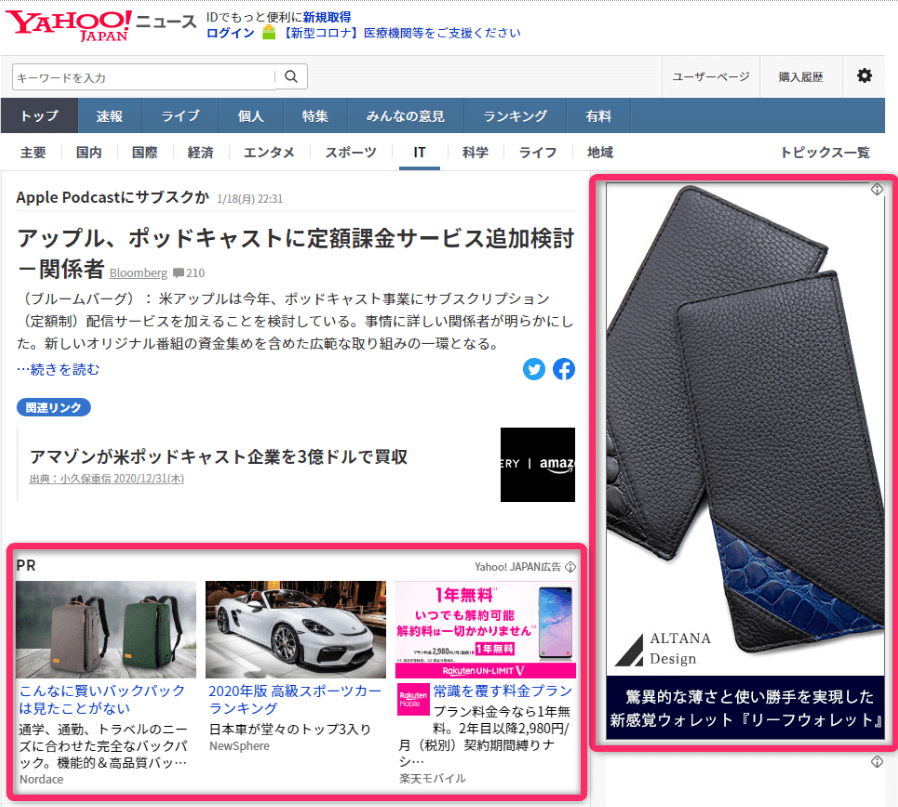Open the こんなに賢いバックパック ad link
Screen dimensions: 898x807
click(x=102, y=699)
